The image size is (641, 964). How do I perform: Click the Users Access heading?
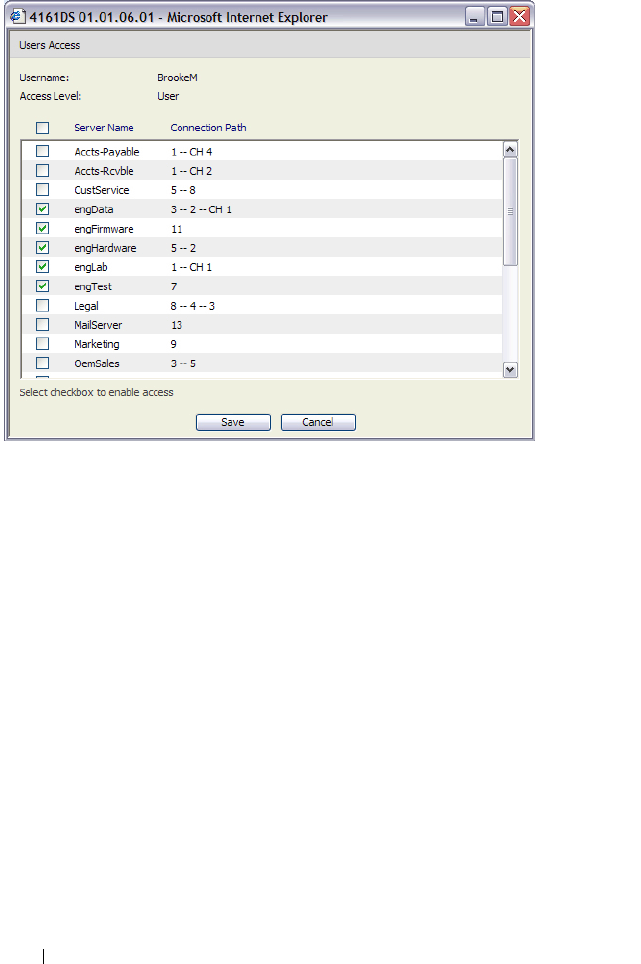(50, 45)
